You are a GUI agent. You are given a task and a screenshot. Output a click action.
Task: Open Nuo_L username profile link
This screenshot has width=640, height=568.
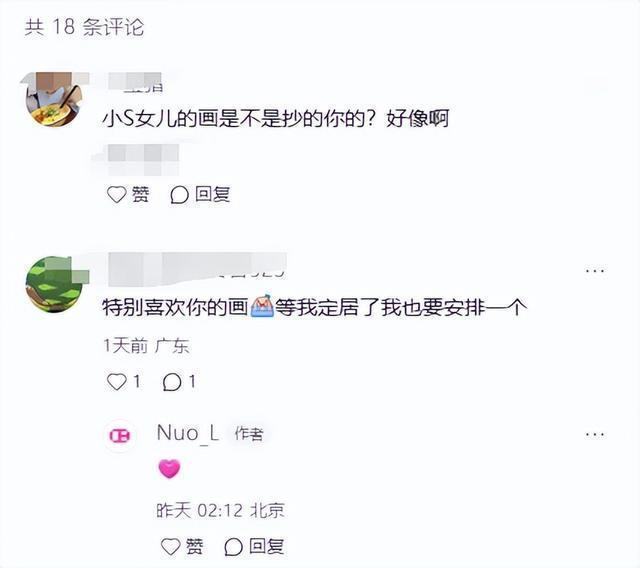tap(188, 433)
